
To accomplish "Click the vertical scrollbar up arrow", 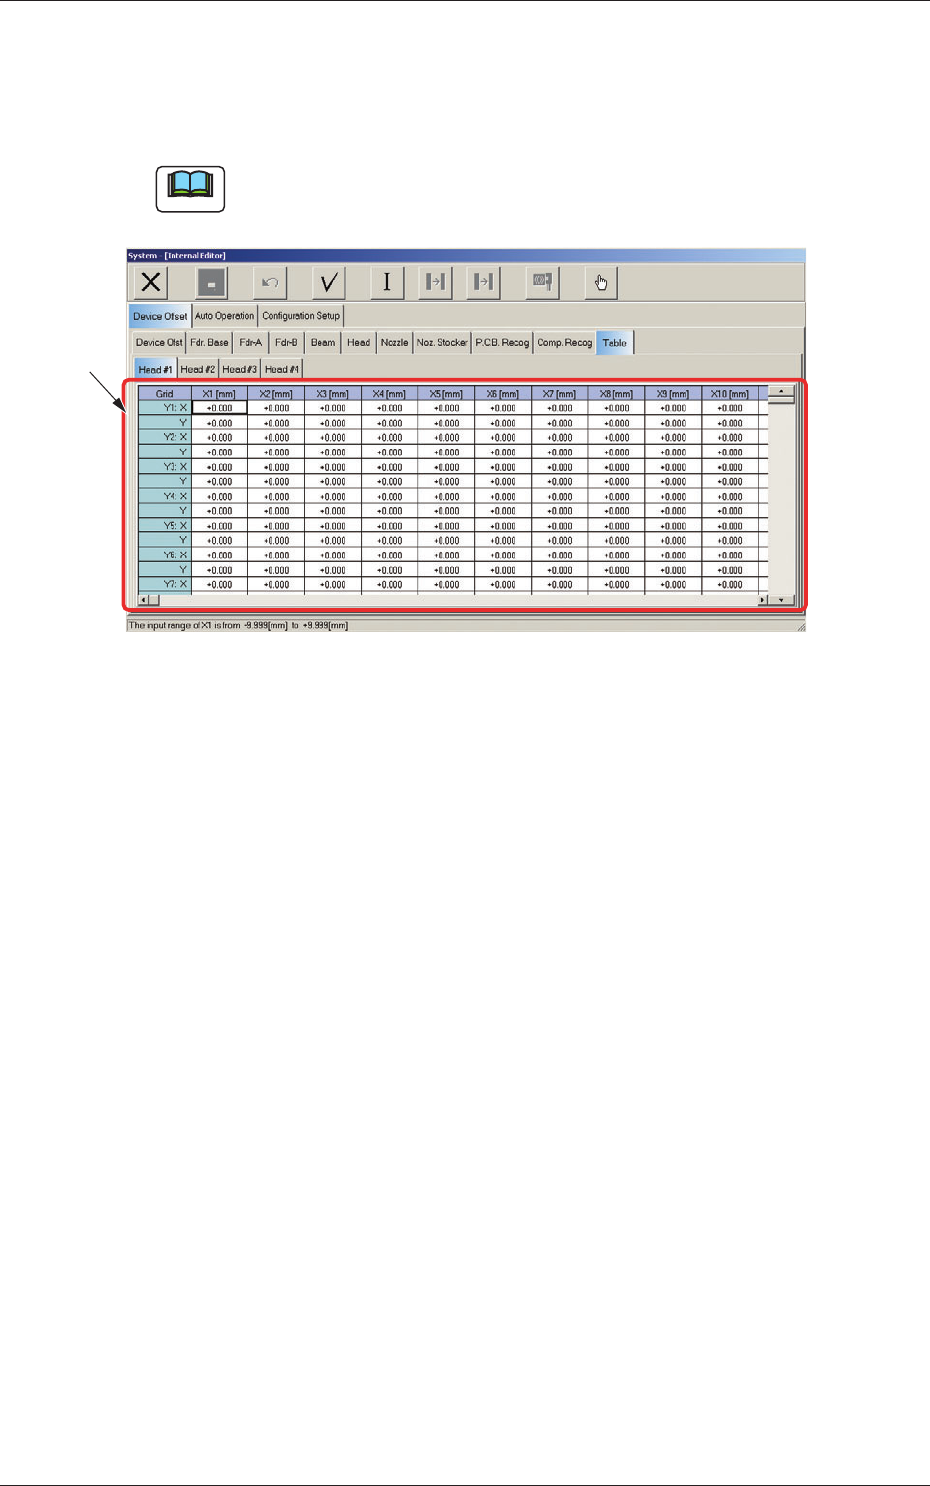I will [x=781, y=392].
